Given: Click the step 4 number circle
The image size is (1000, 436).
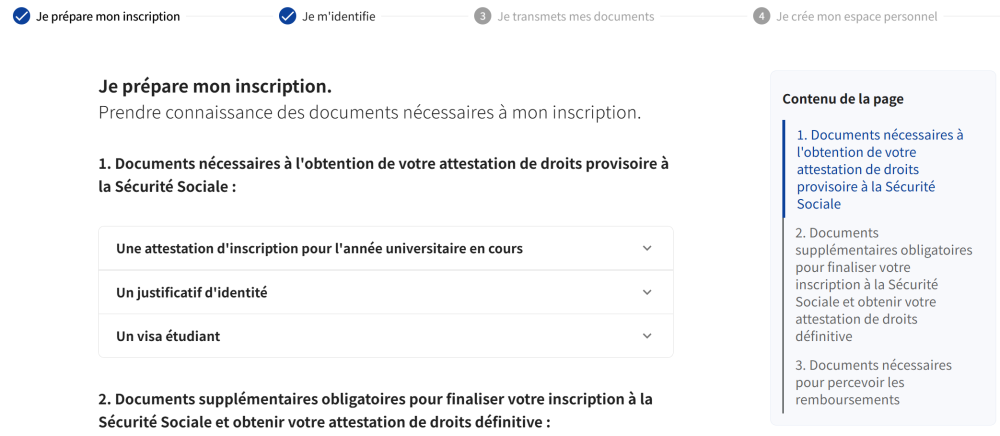Looking at the screenshot, I should click(x=762, y=16).
